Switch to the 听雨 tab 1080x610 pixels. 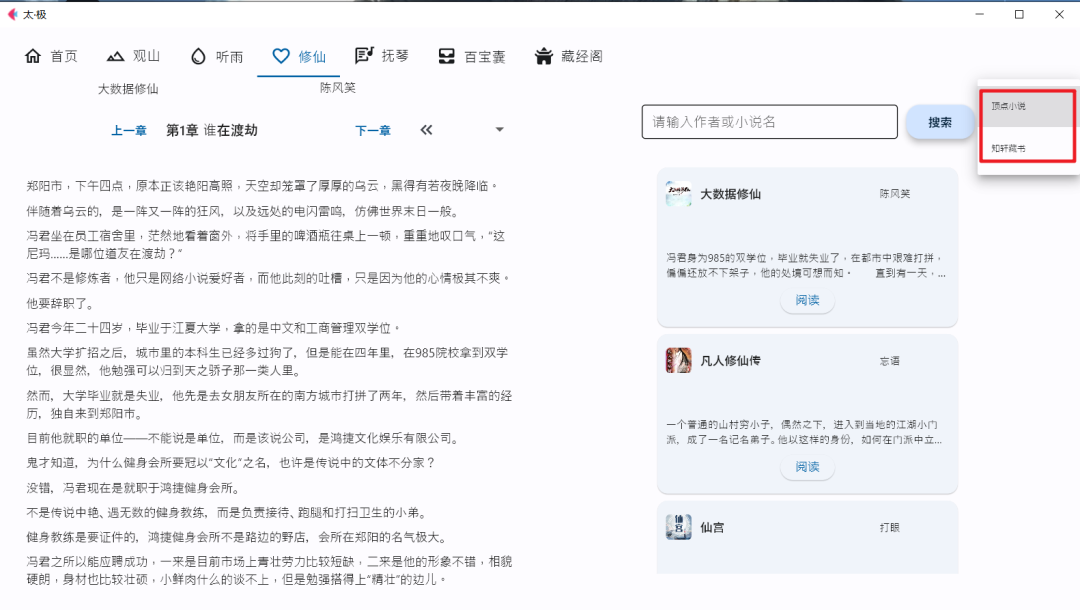(x=216, y=56)
